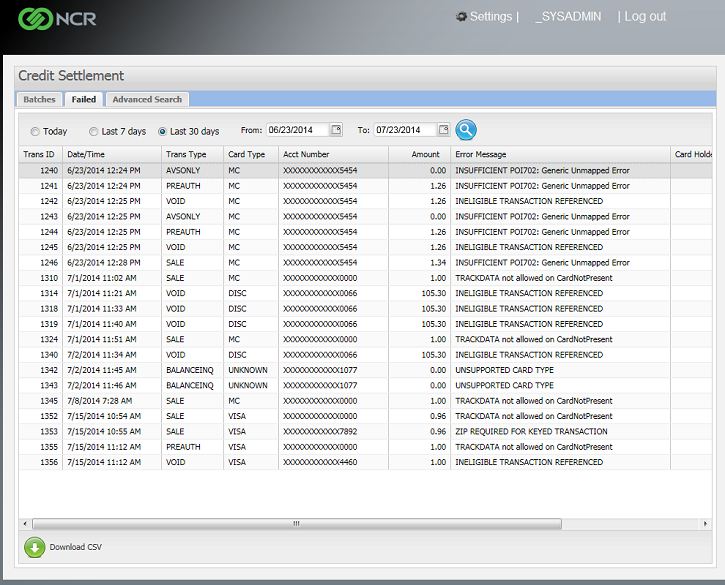Open the To date calendar picker

pos(443,130)
